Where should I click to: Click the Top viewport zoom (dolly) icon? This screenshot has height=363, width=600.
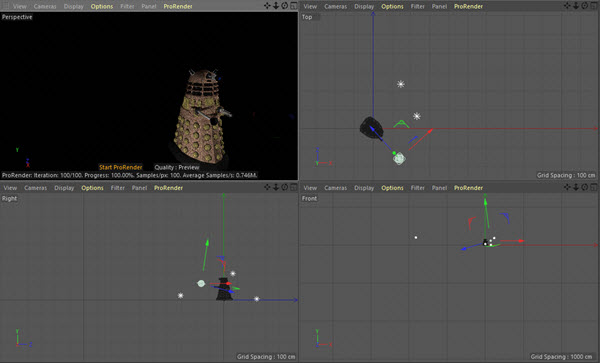(576, 6)
